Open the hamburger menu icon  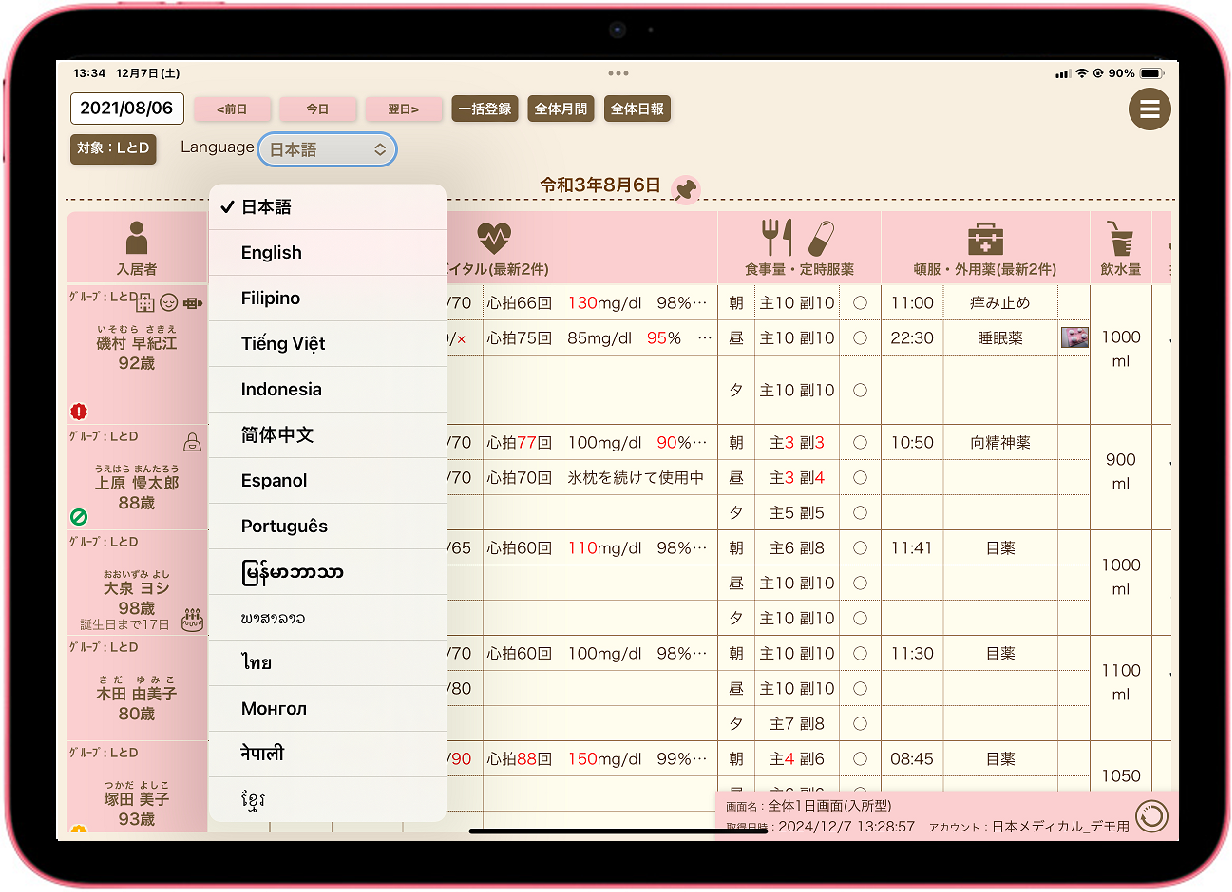pyautogui.click(x=1150, y=110)
